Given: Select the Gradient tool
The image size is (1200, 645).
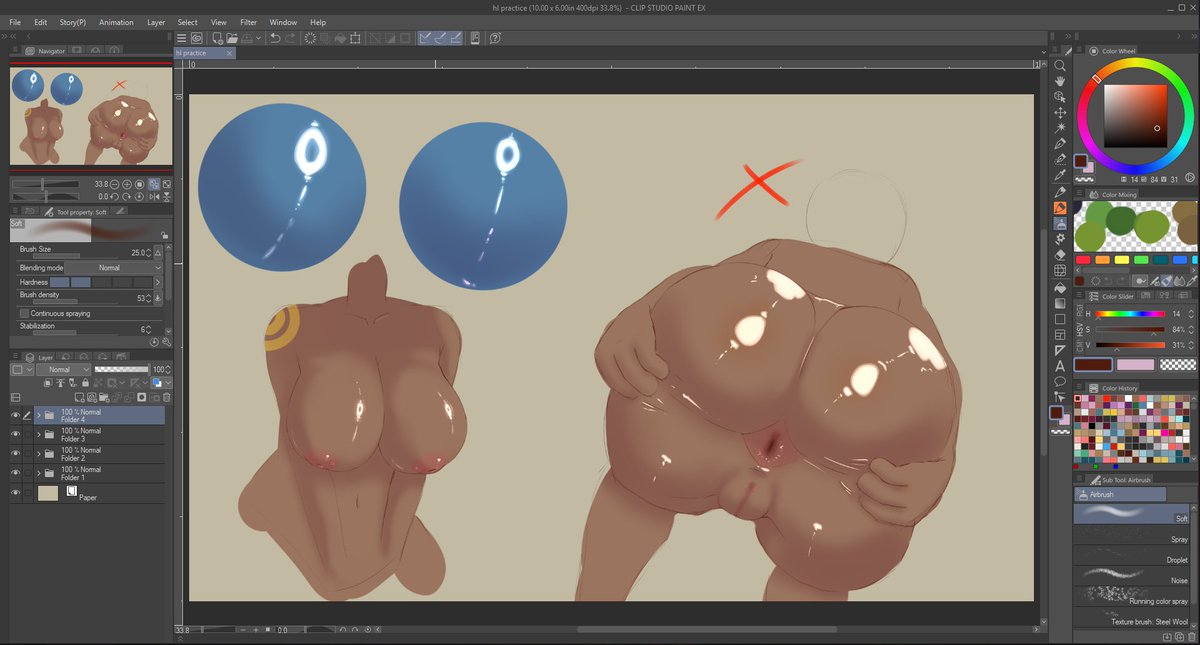Looking at the screenshot, I should (1060, 303).
